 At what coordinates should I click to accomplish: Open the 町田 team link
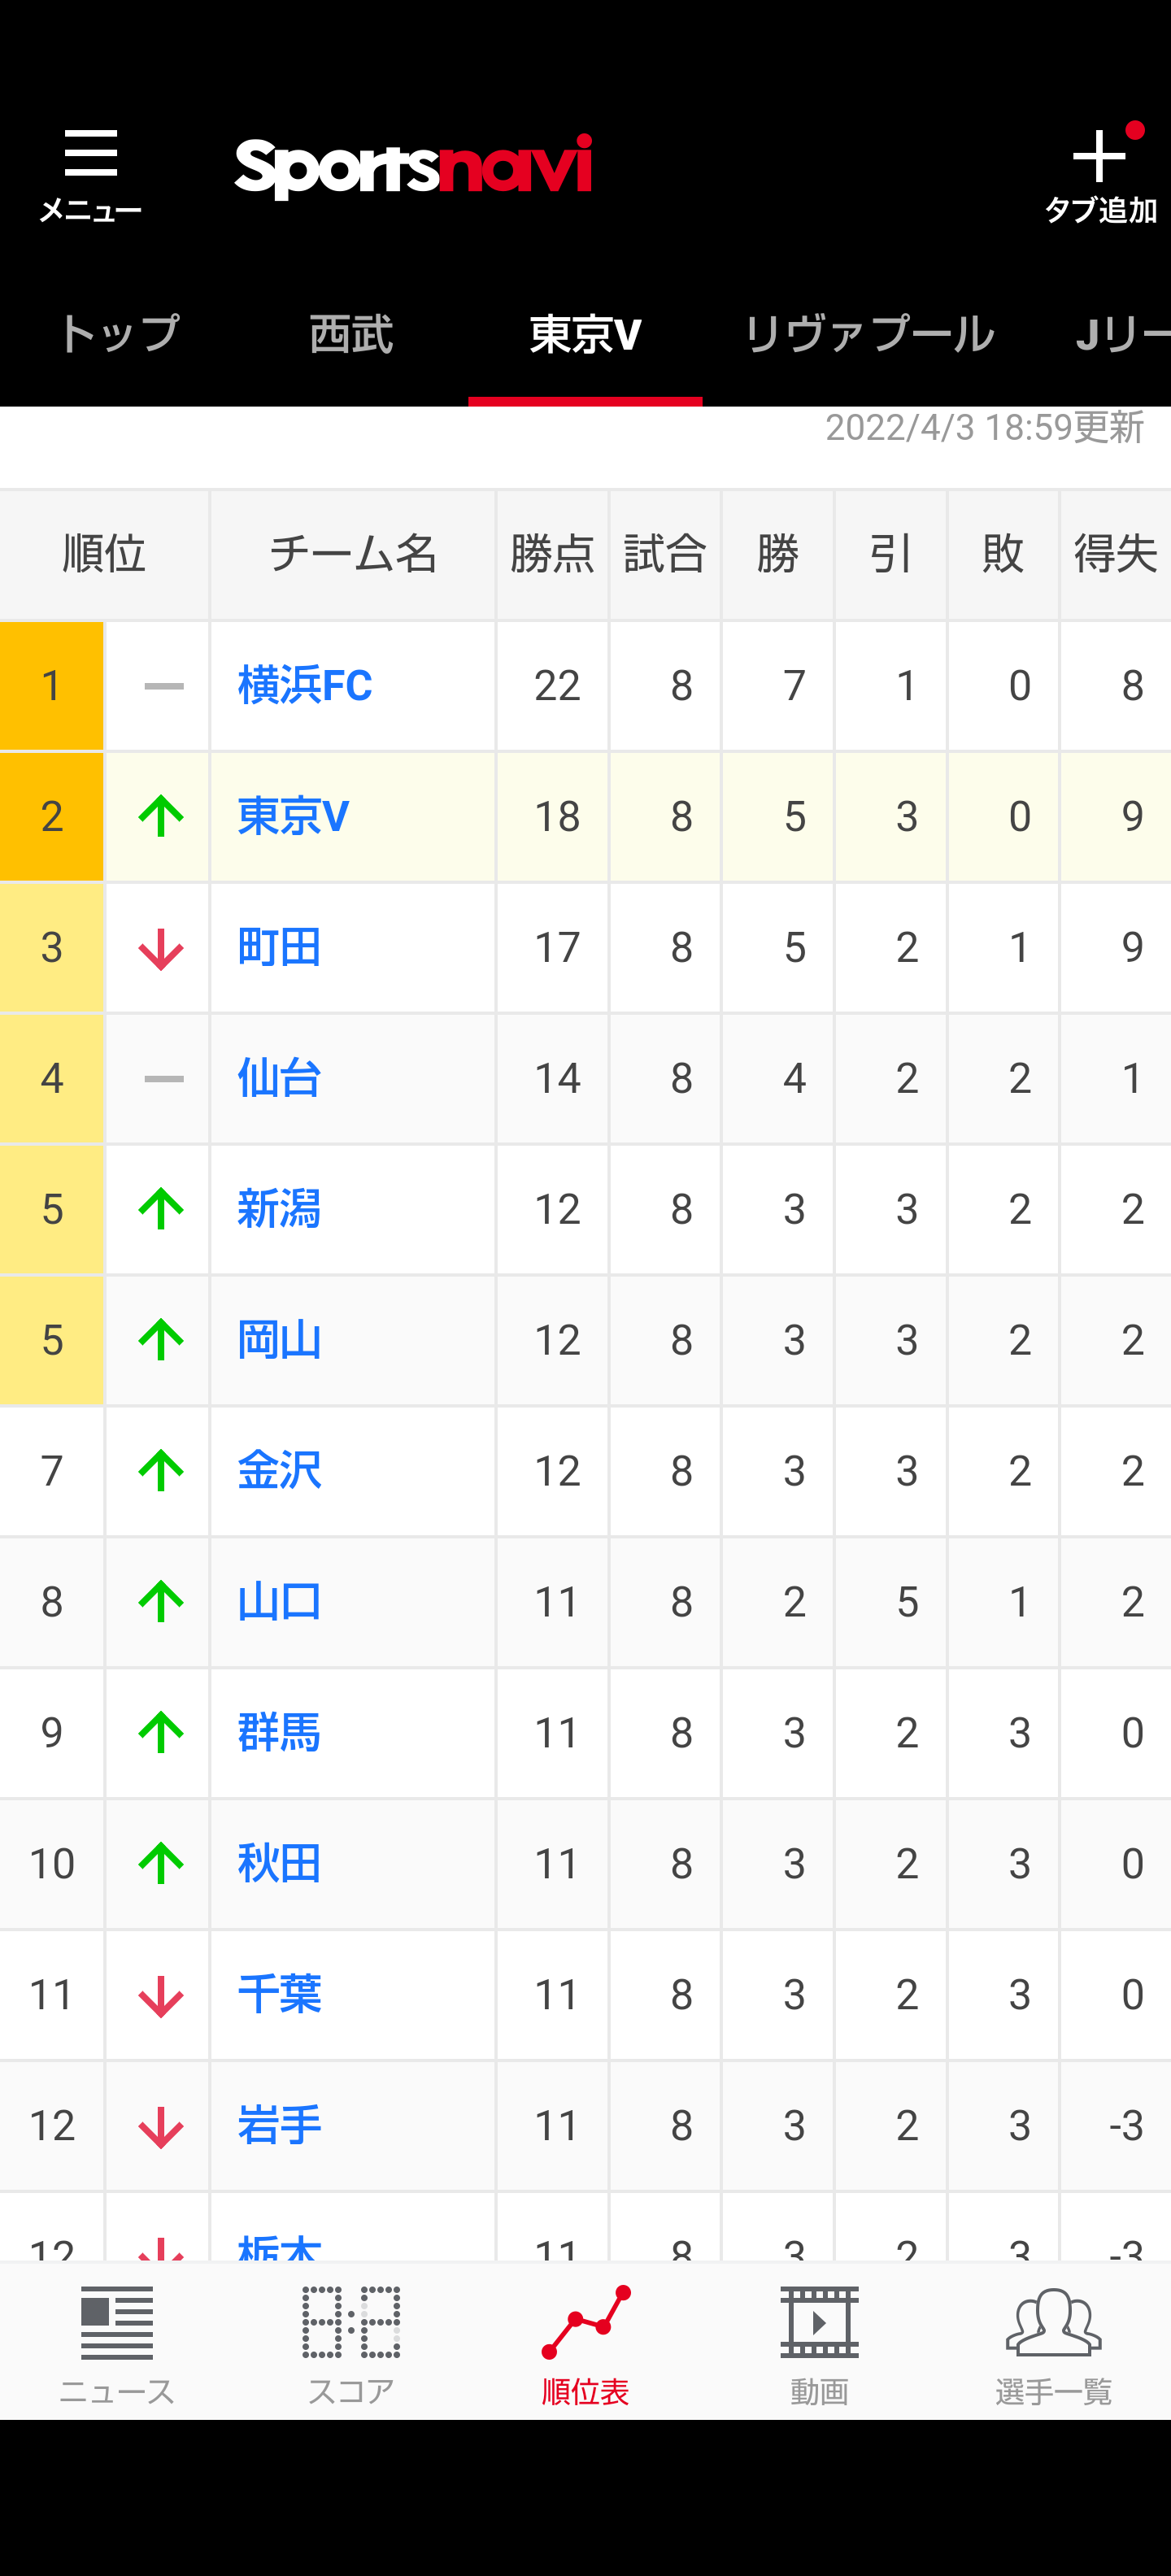tap(279, 947)
